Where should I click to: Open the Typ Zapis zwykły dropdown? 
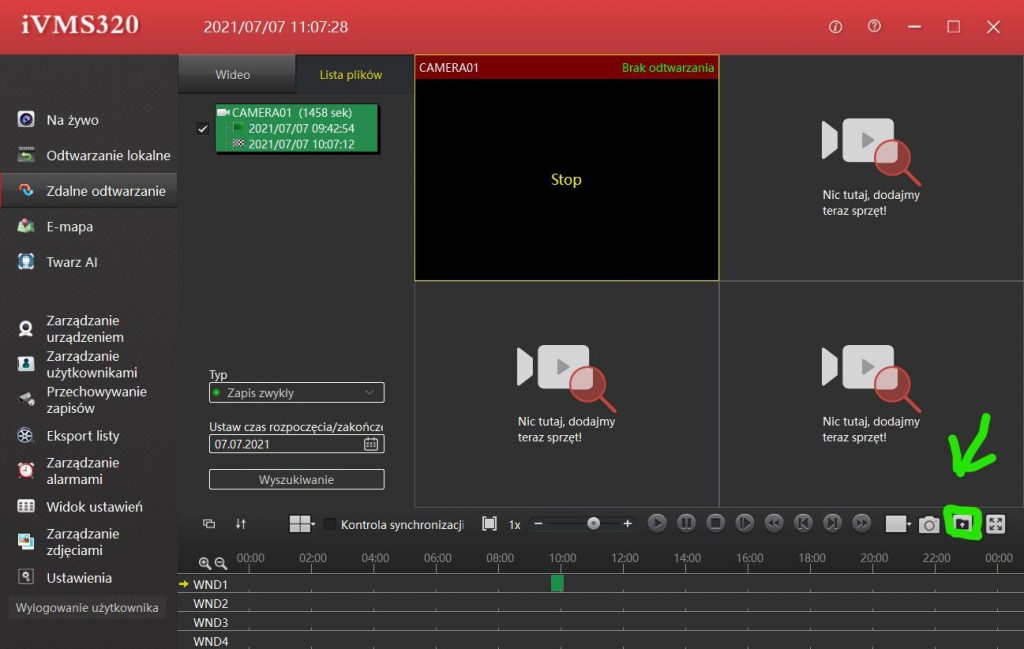(296, 393)
